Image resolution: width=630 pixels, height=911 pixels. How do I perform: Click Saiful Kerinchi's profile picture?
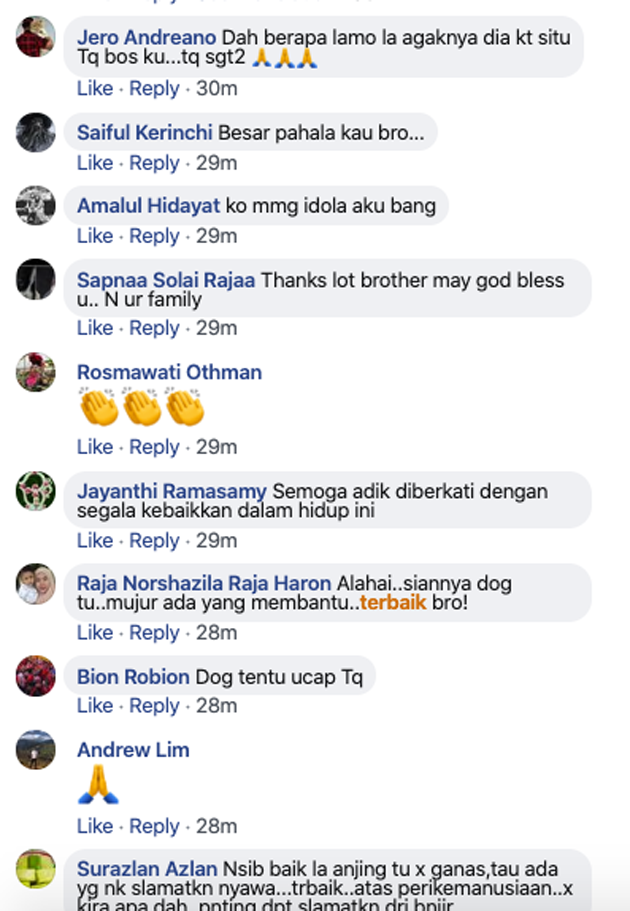tap(36, 132)
